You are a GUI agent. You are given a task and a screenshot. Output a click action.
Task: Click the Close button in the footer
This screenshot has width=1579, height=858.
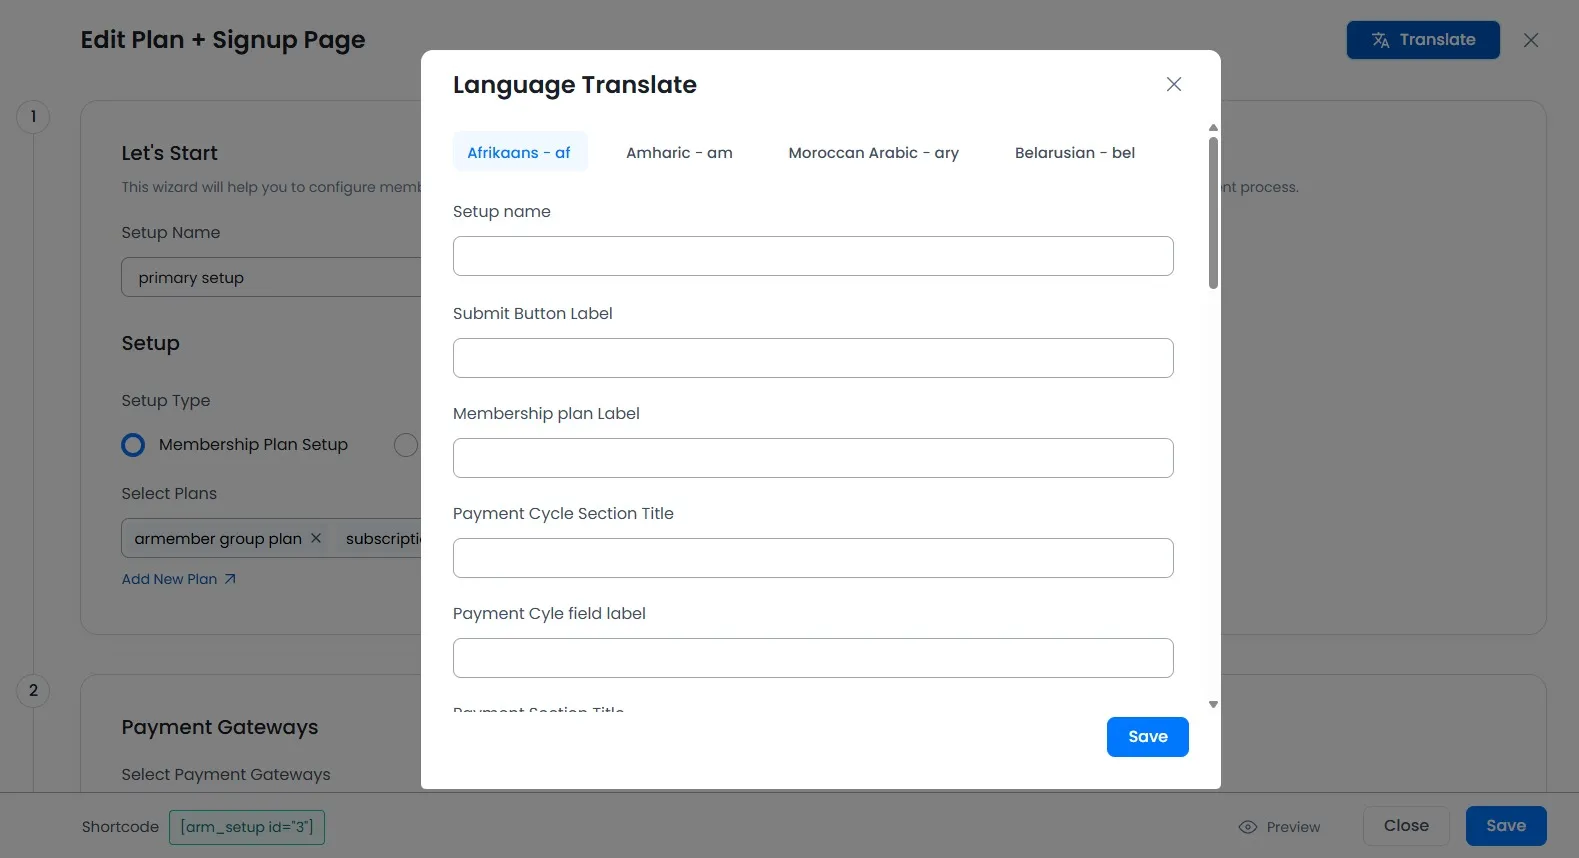click(x=1406, y=826)
